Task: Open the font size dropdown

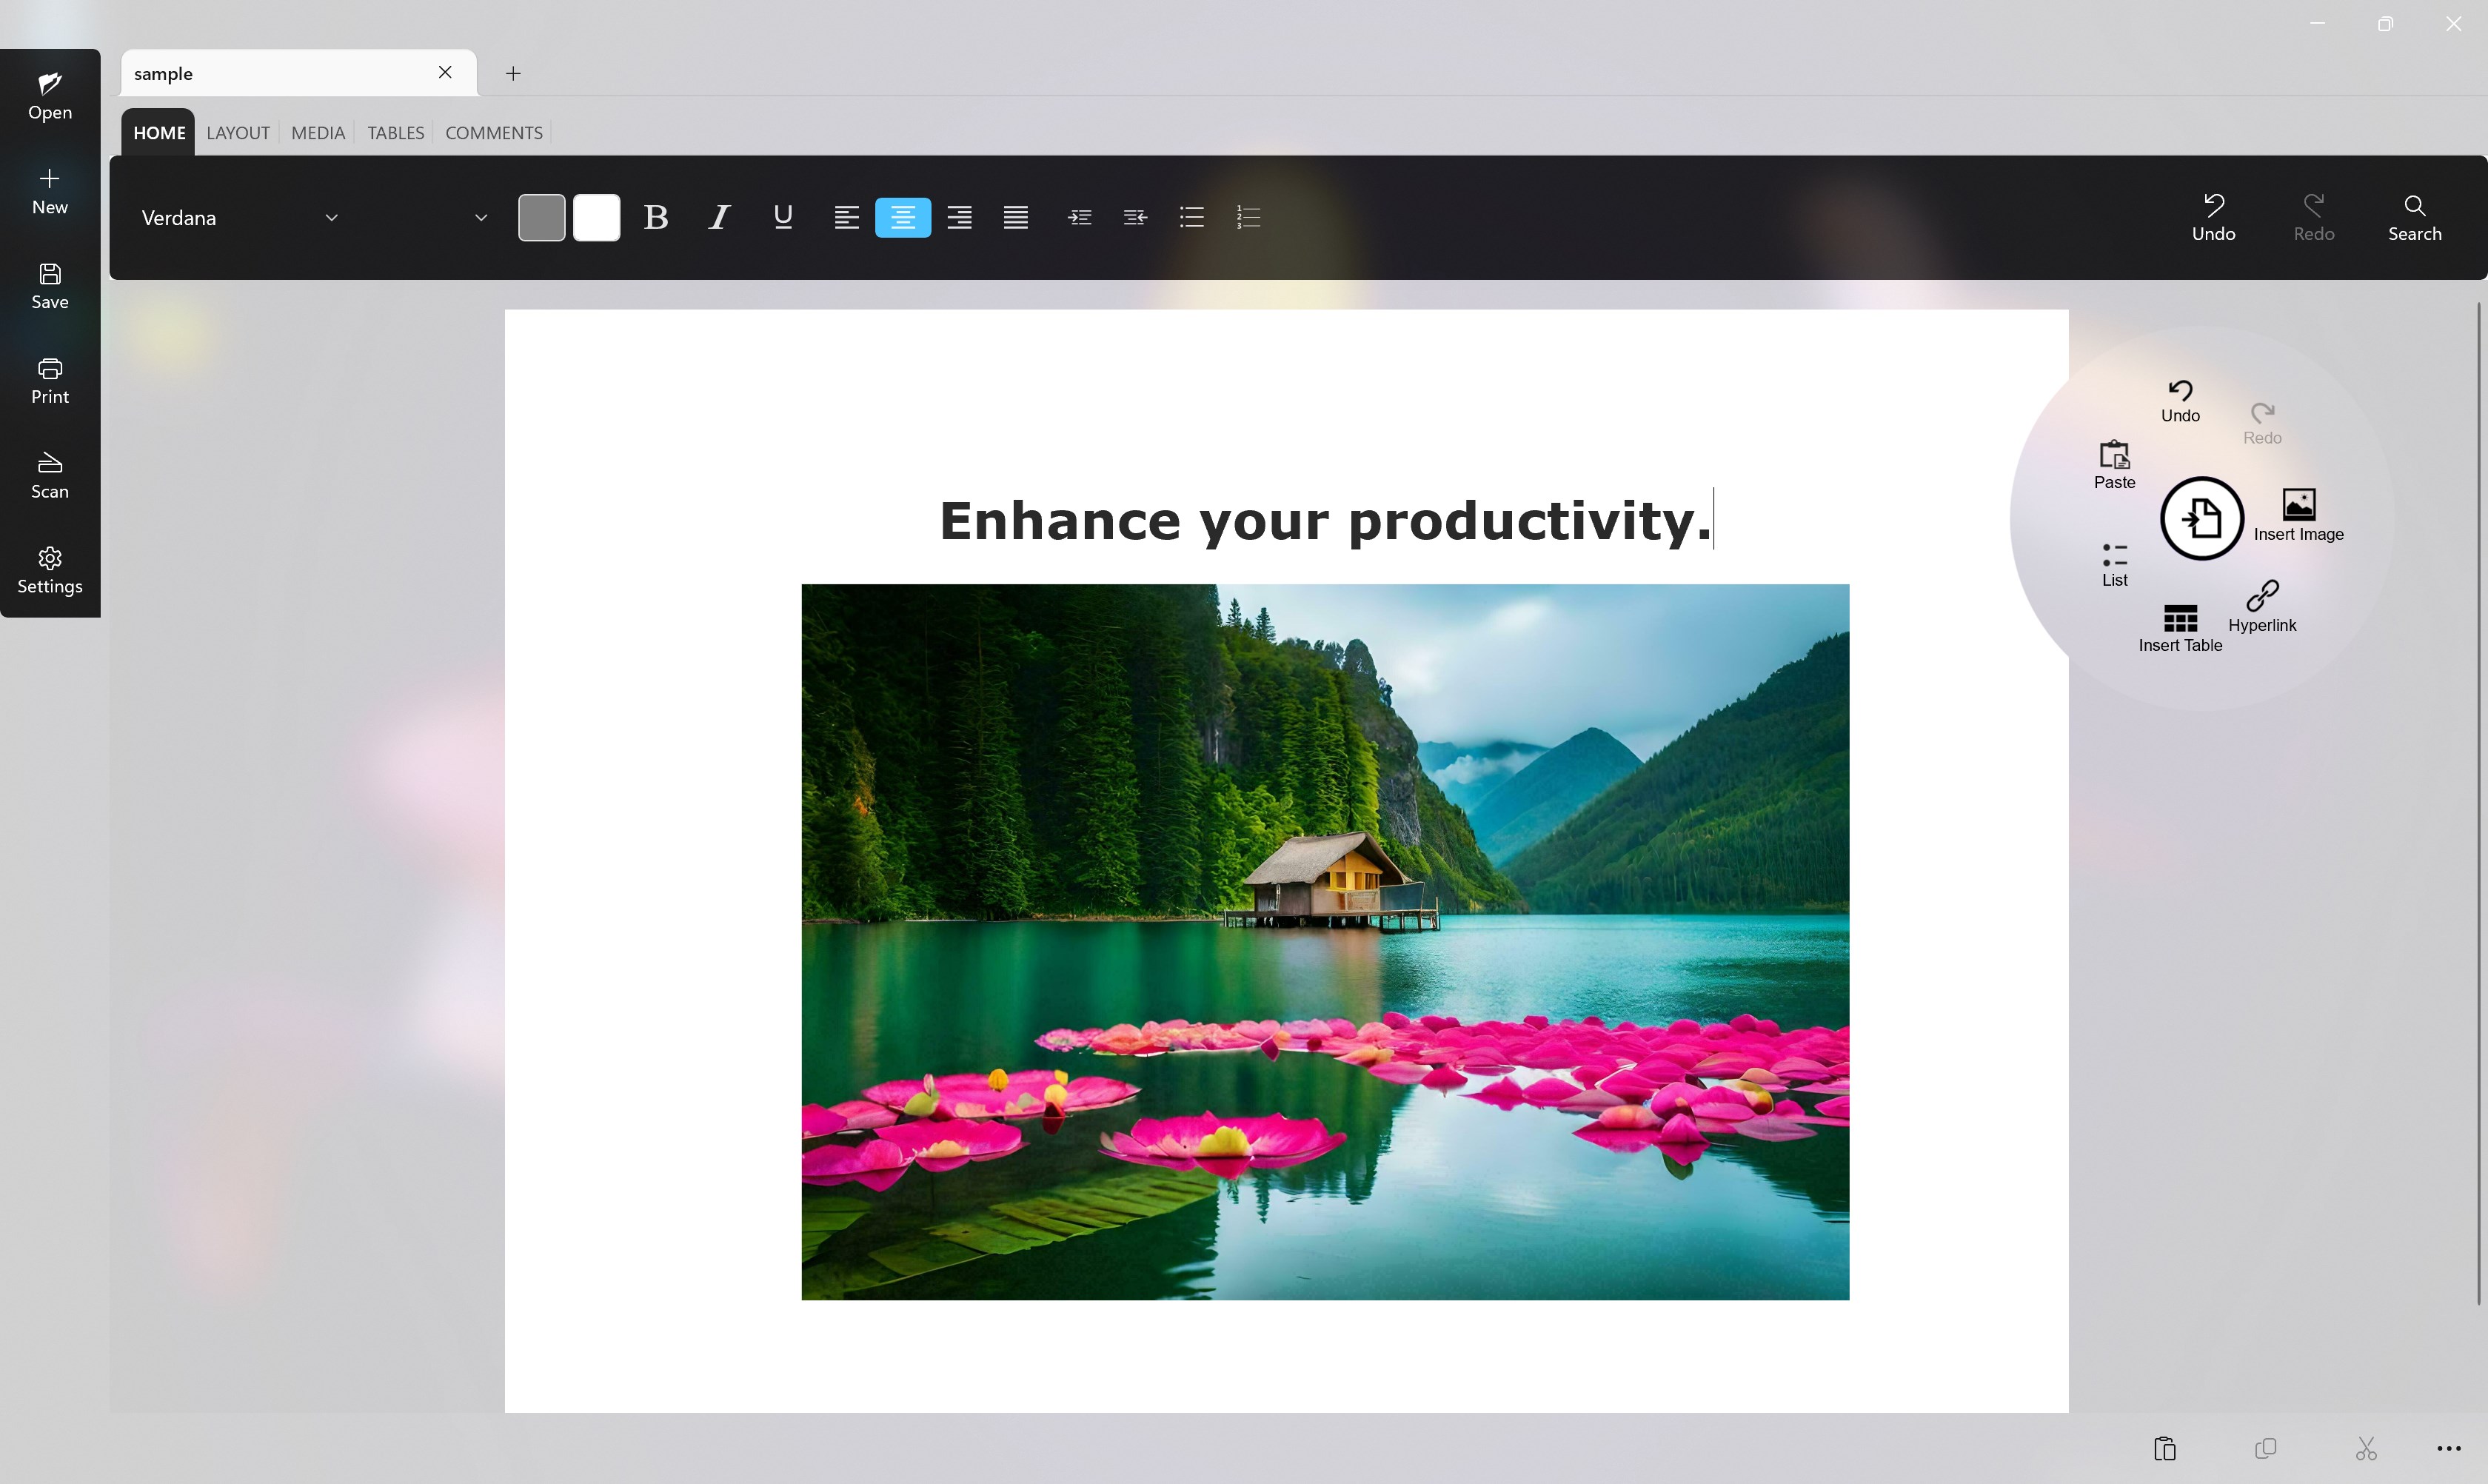Action: 480,217
